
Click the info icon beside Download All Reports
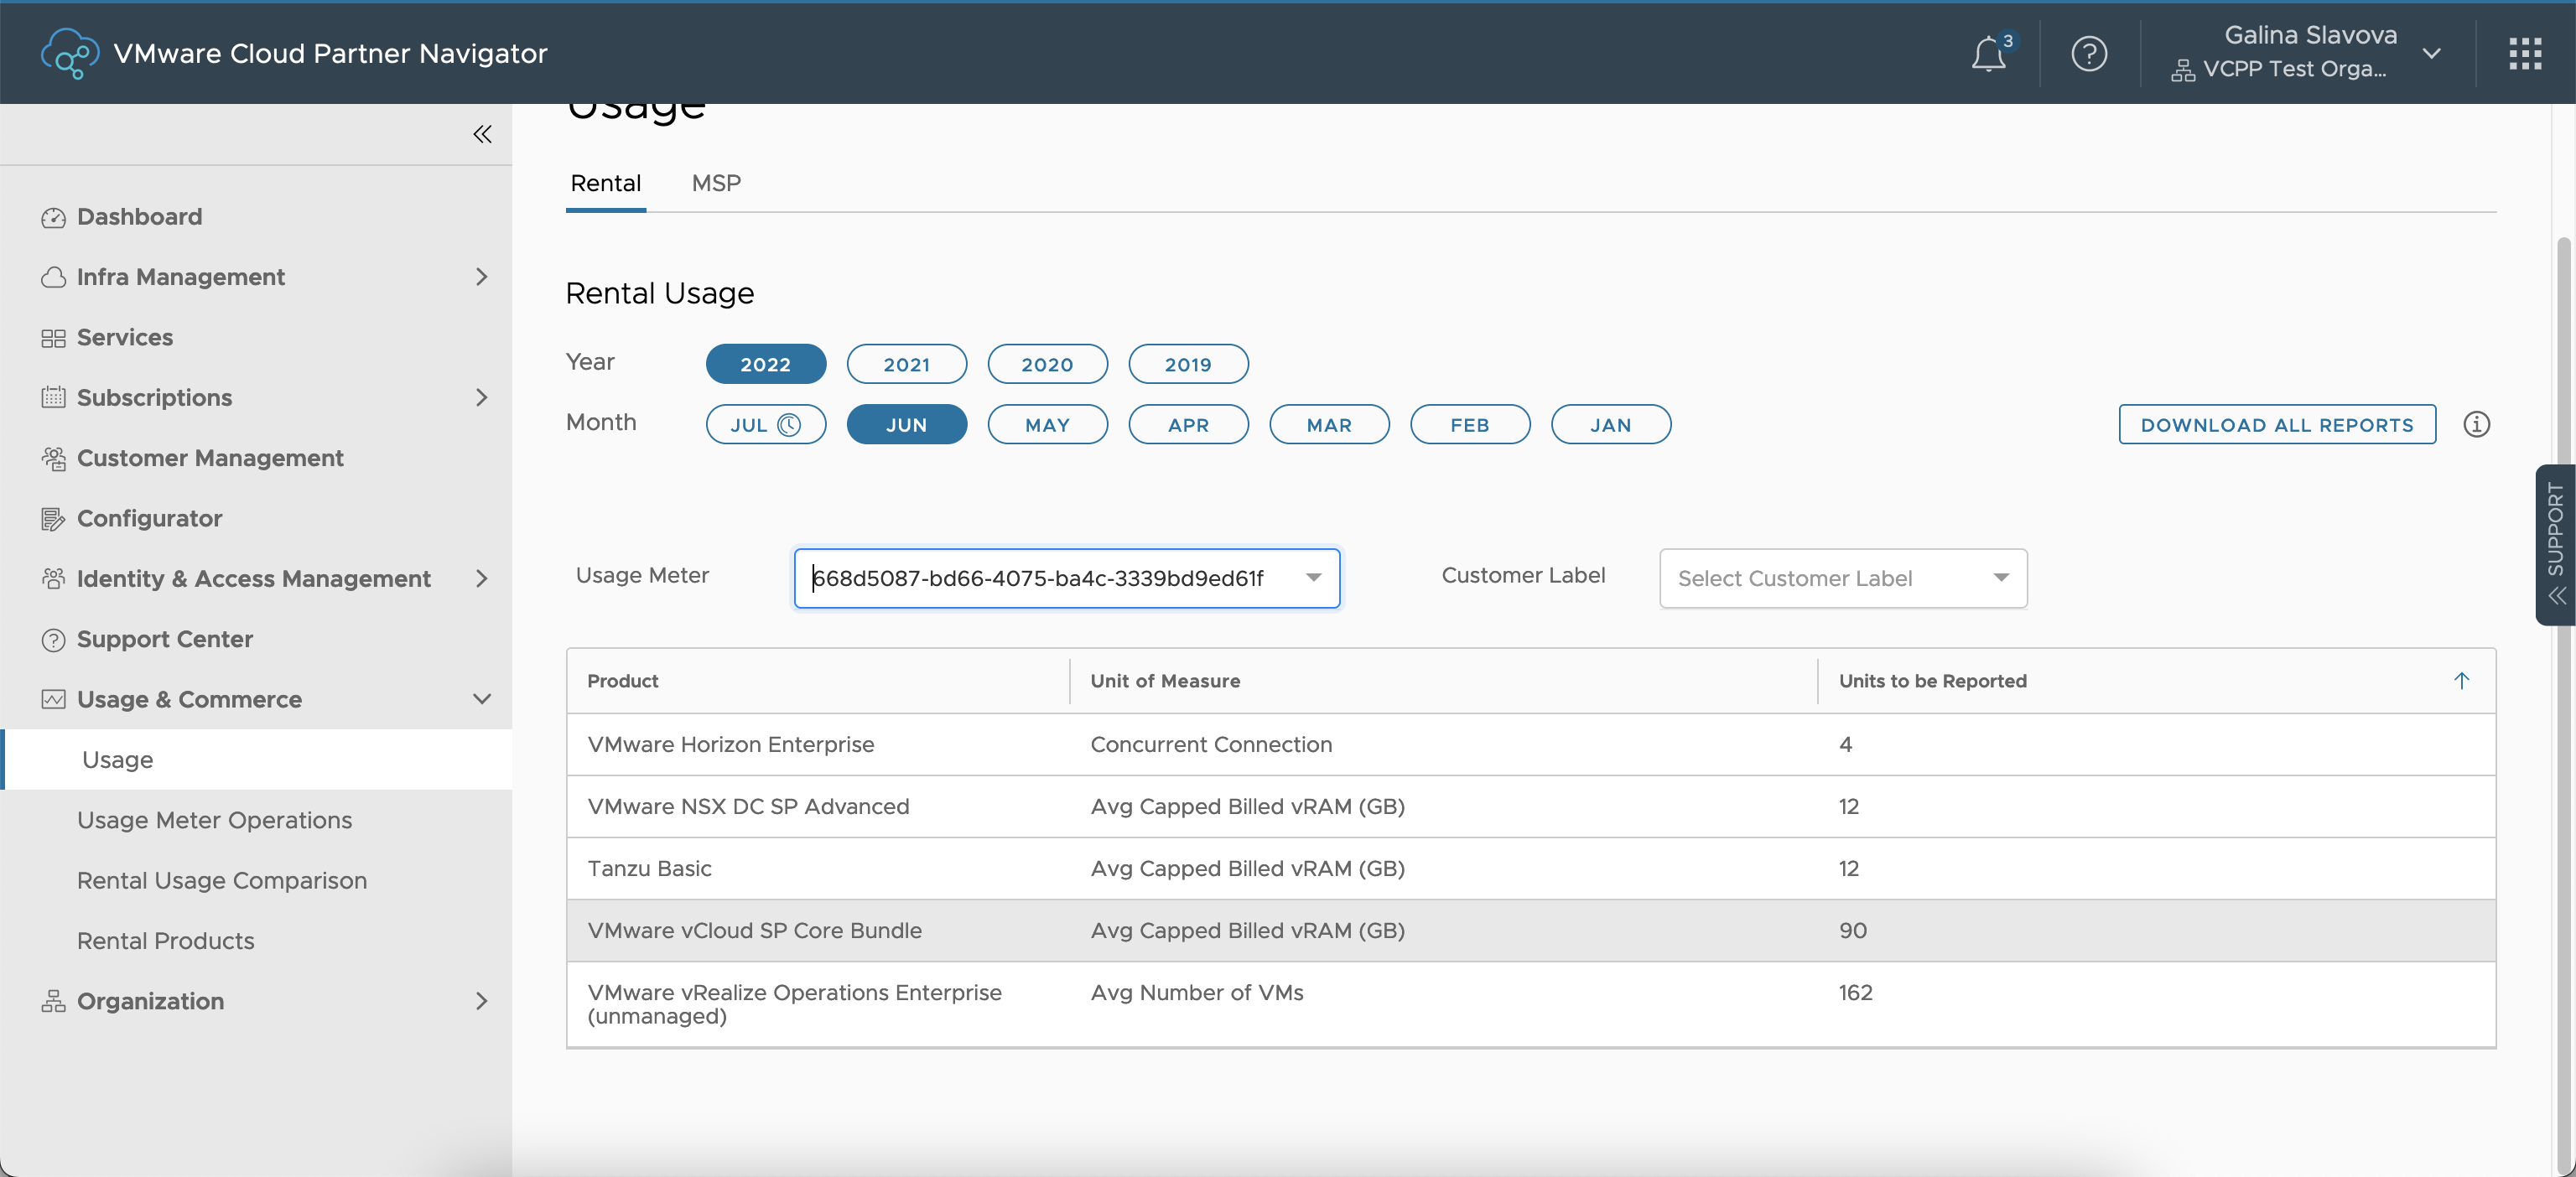point(2476,425)
